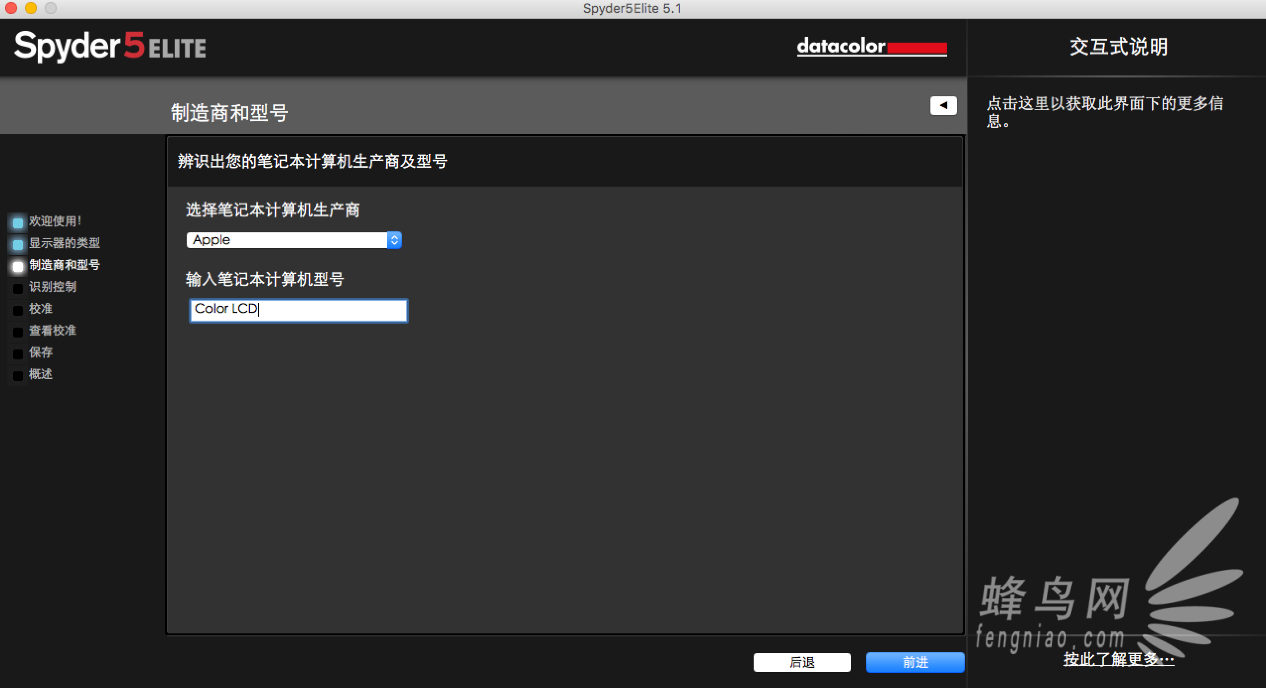Collapse the help panel with arrow button
The height and width of the screenshot is (688, 1266).
point(943,105)
